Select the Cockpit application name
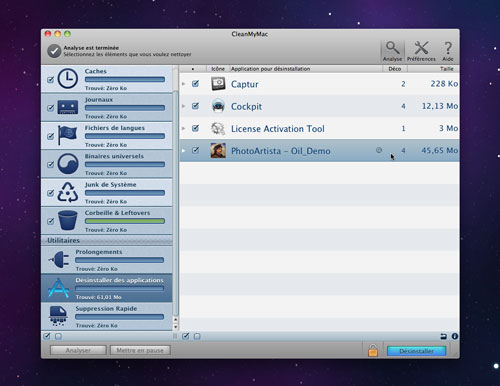 [246, 106]
